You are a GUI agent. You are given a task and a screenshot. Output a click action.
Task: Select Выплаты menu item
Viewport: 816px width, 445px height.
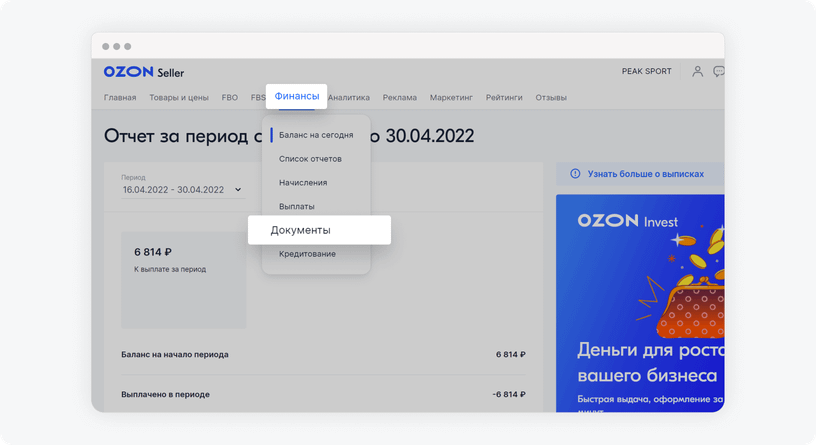tap(297, 207)
